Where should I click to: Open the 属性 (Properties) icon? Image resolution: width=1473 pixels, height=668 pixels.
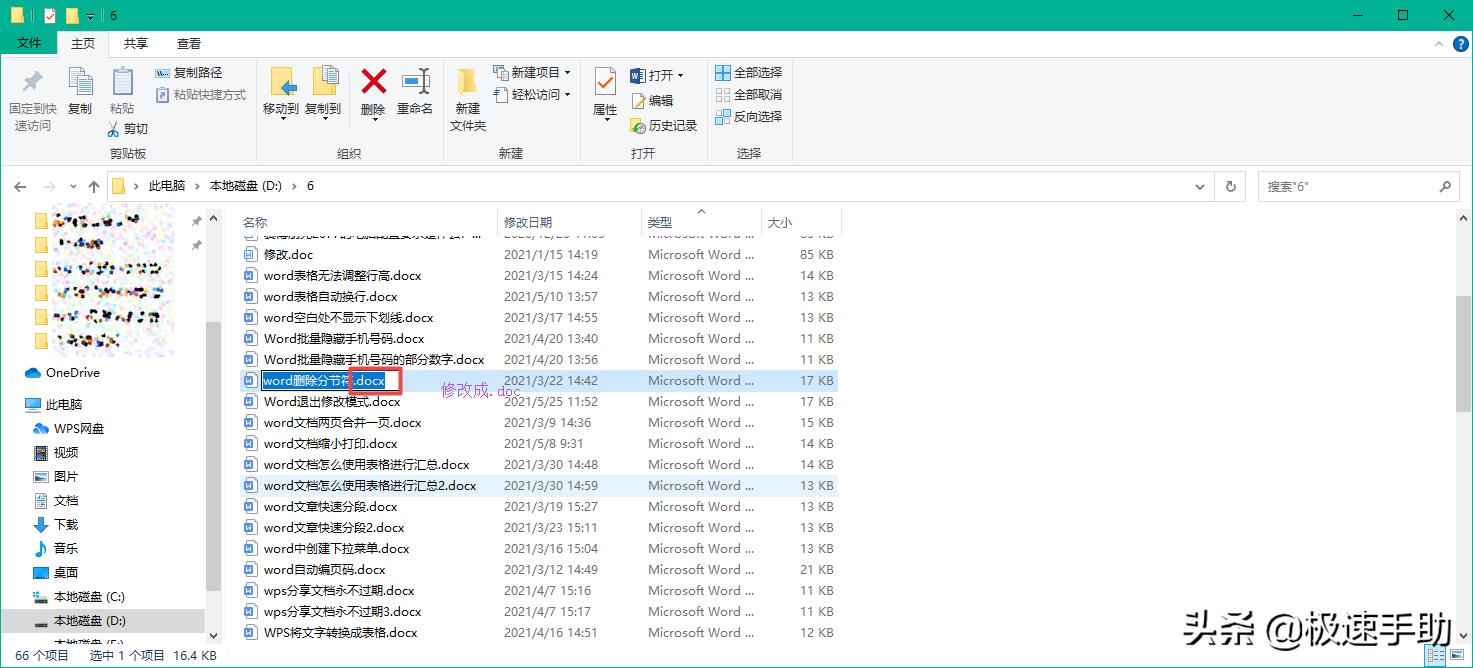(604, 97)
